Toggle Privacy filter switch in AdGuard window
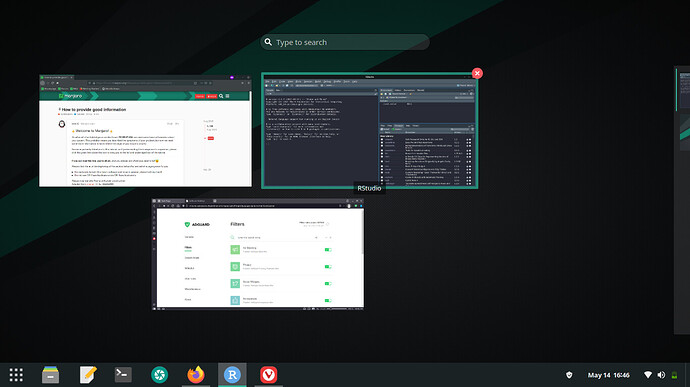This screenshot has width=690, height=387. [328, 266]
